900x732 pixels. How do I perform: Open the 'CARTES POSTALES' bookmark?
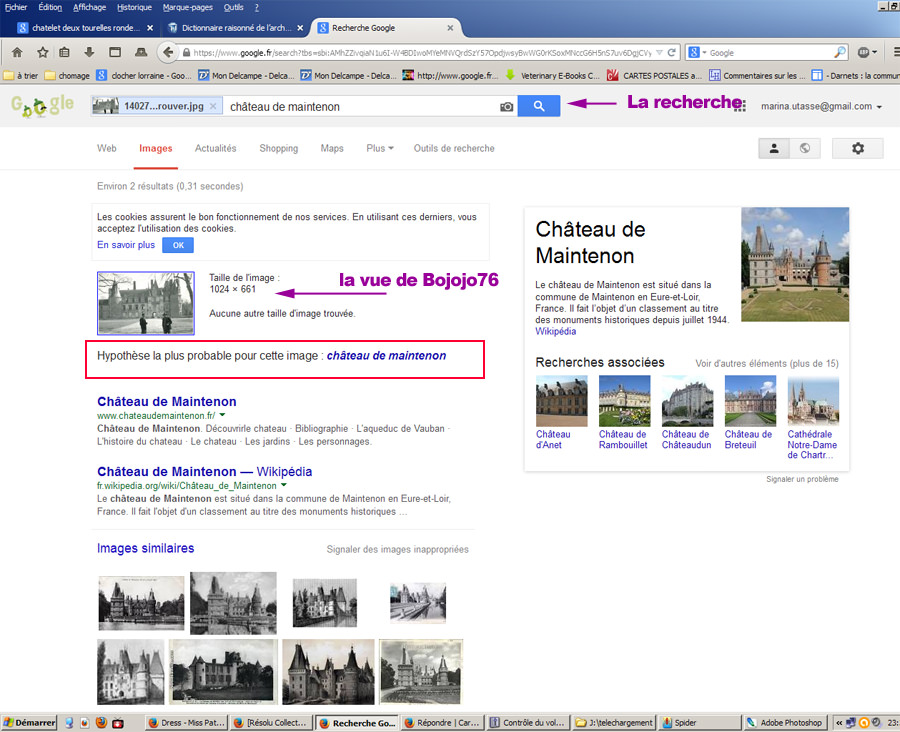[654, 75]
